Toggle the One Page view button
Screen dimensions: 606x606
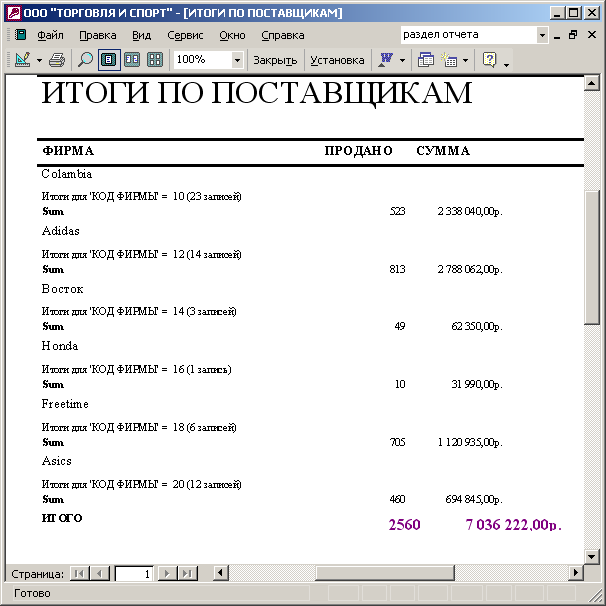[x=109, y=60]
